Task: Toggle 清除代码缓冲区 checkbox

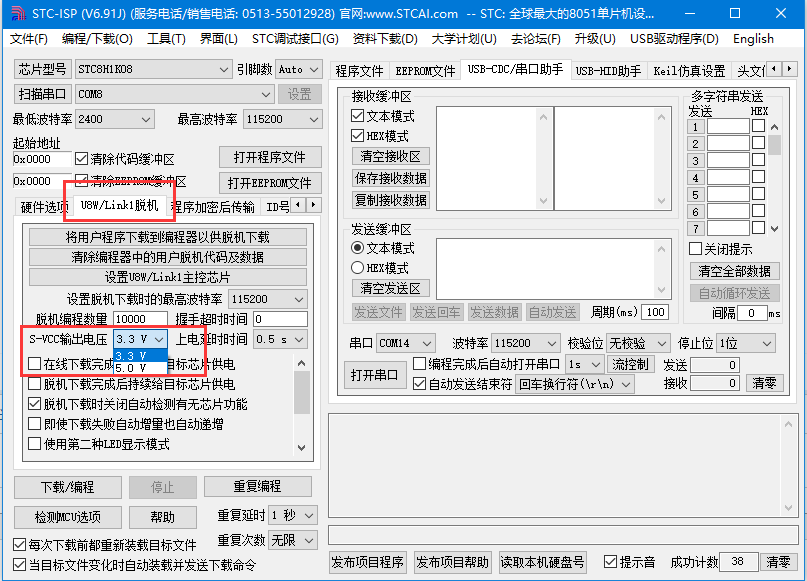Action: [x=81, y=159]
